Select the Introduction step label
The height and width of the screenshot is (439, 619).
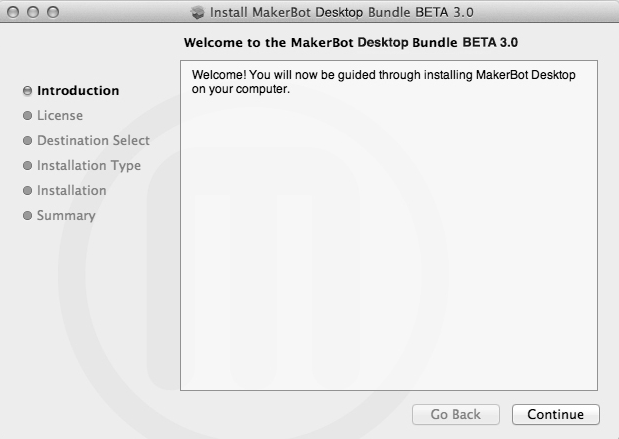78,91
